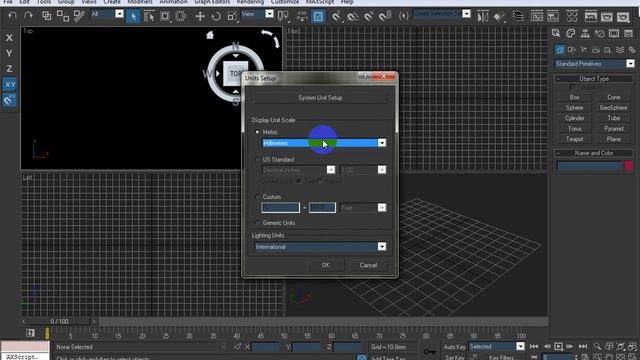Open the Customize menu
The height and width of the screenshot is (360, 640).
tap(285, 2)
